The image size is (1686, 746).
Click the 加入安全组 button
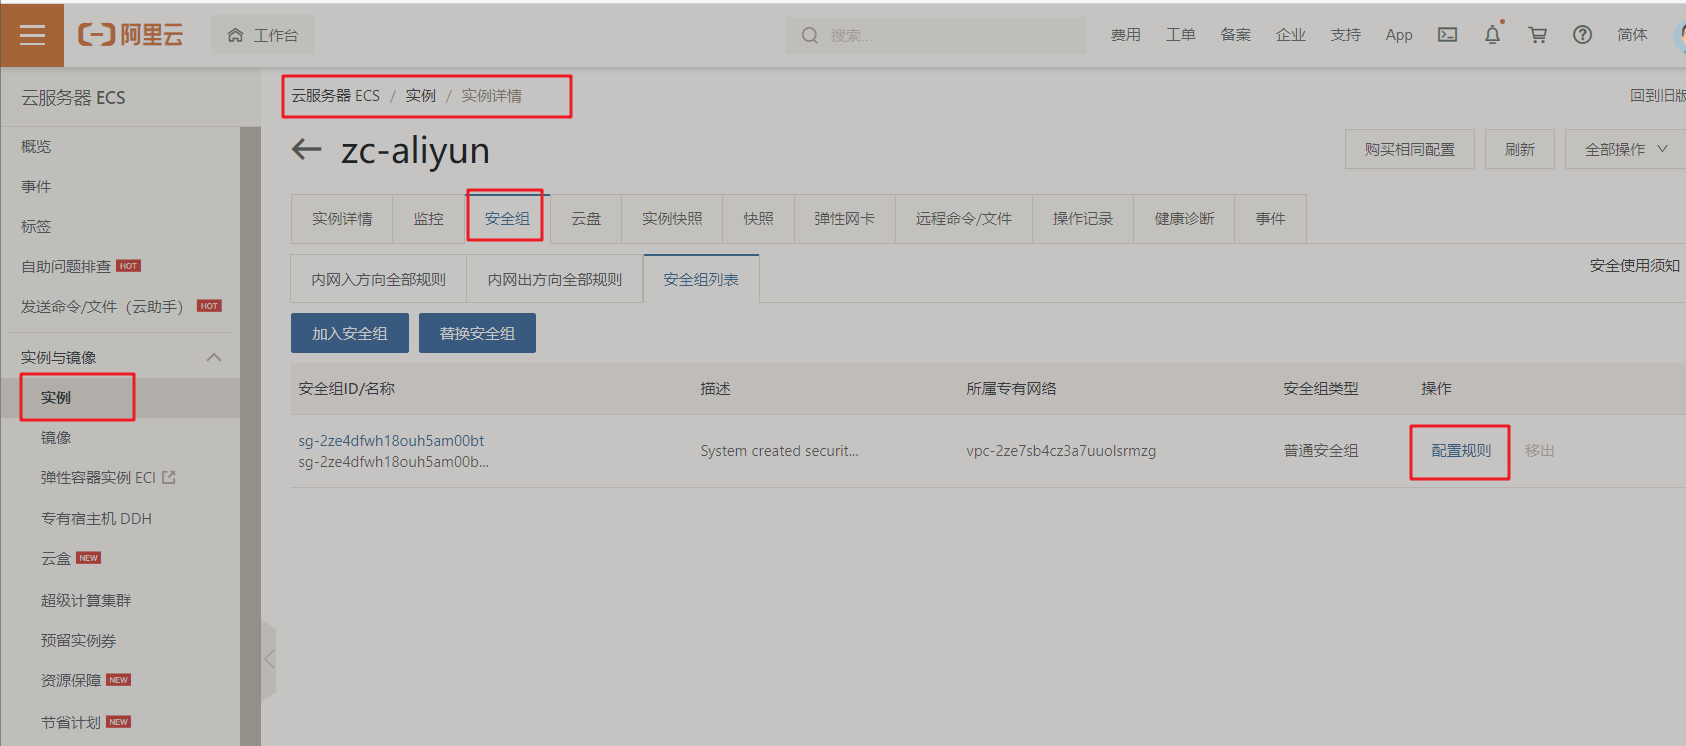[350, 333]
